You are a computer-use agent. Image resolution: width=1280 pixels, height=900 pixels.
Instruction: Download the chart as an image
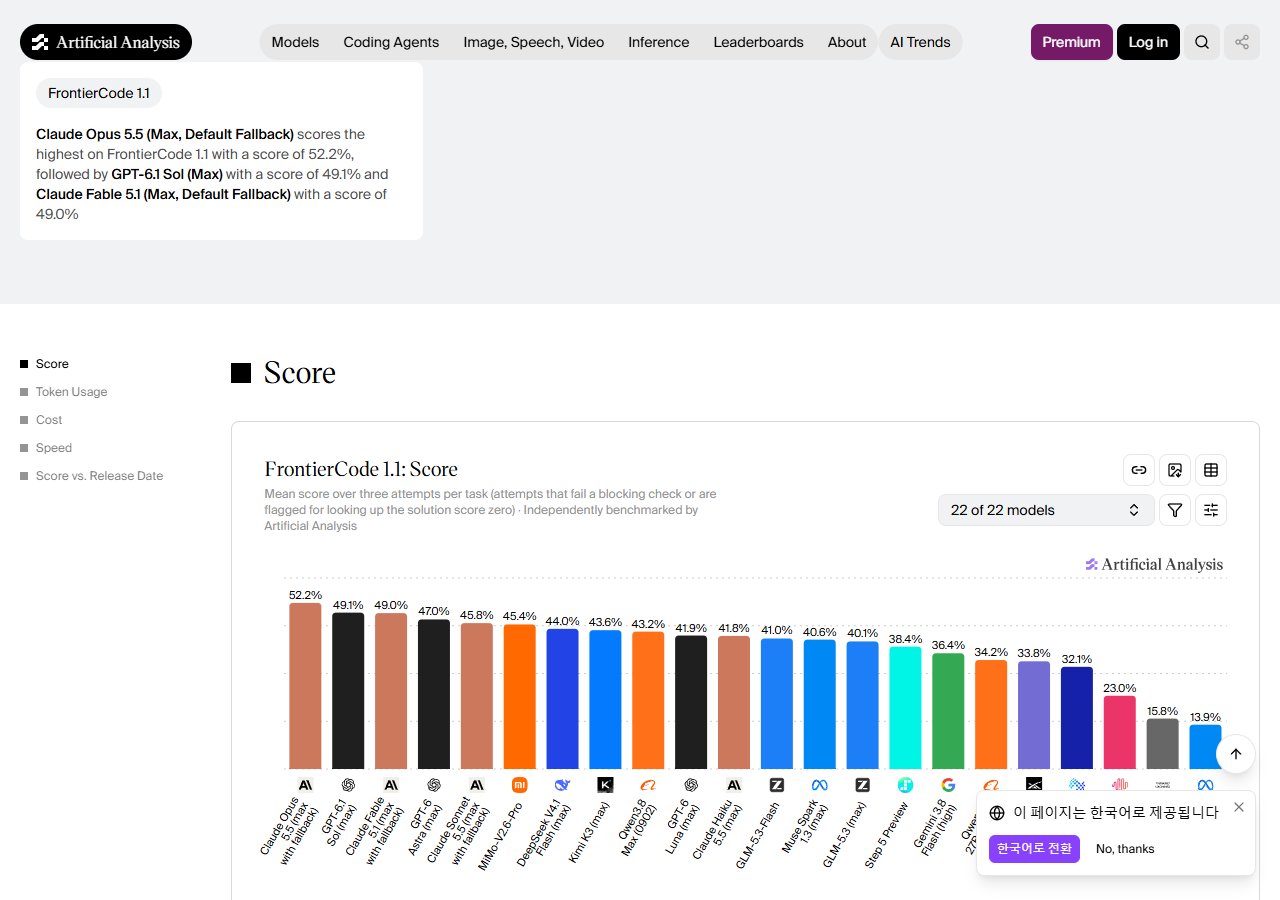click(1175, 470)
